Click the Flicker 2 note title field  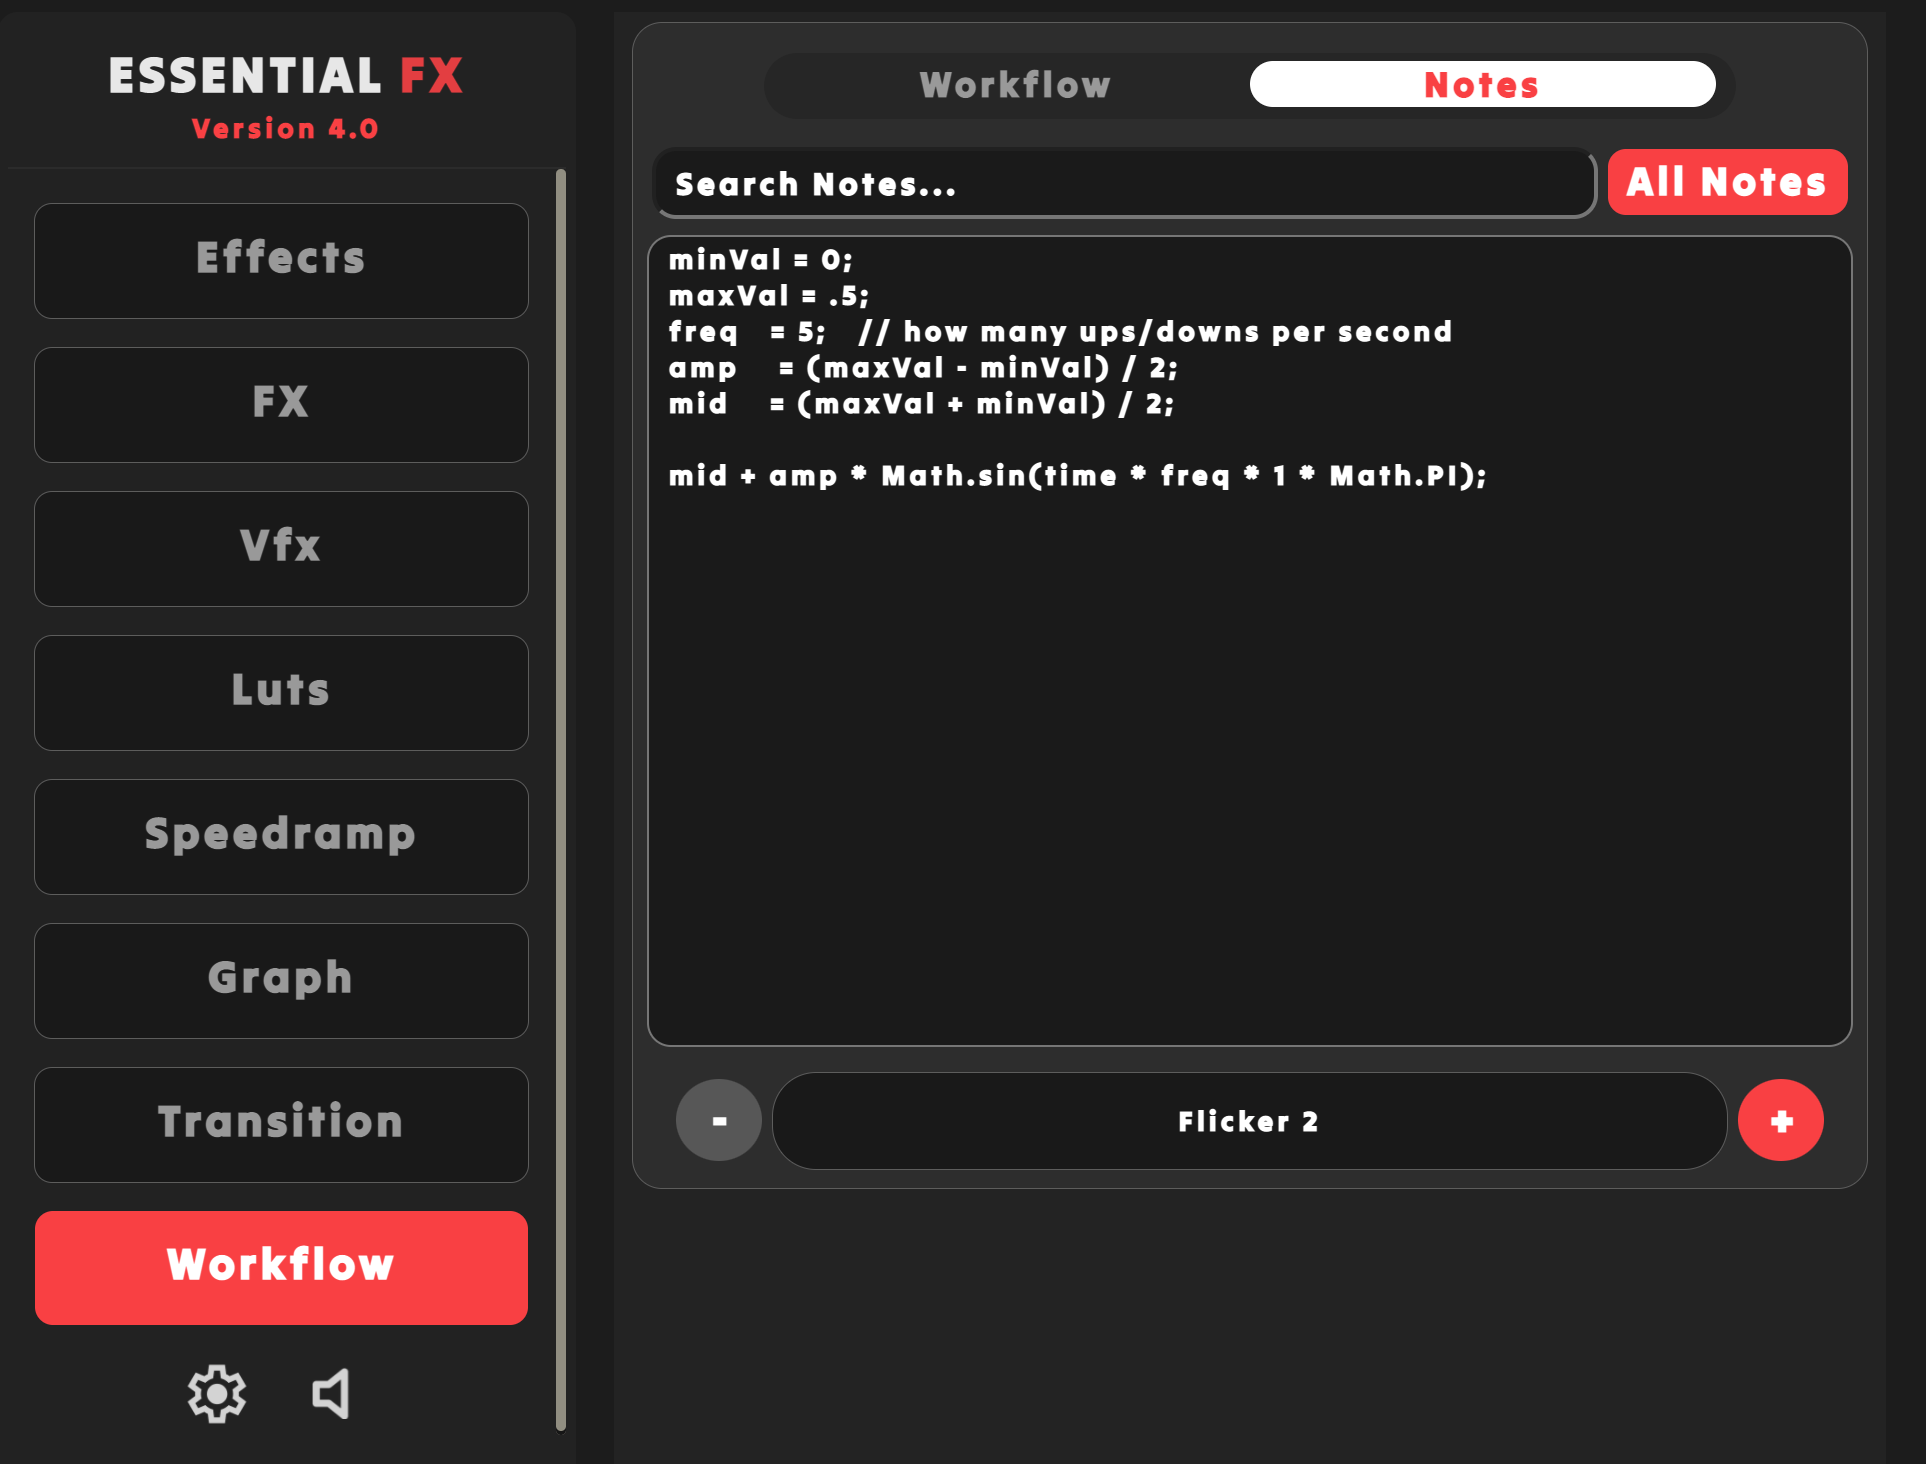[1248, 1121]
